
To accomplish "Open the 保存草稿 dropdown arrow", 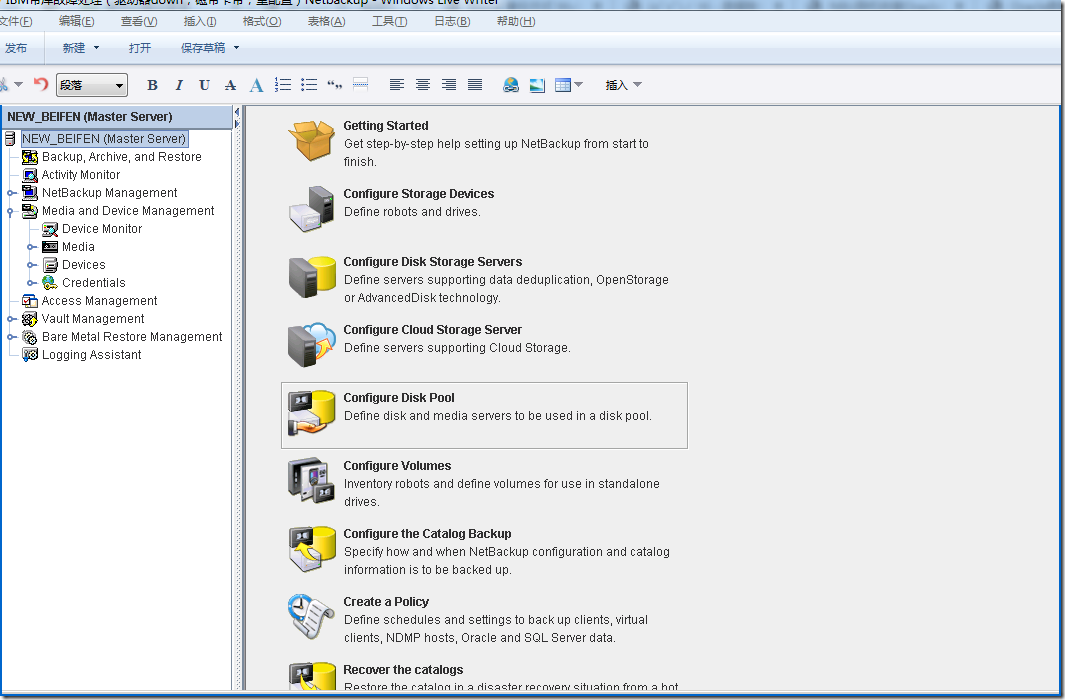I will pos(236,48).
